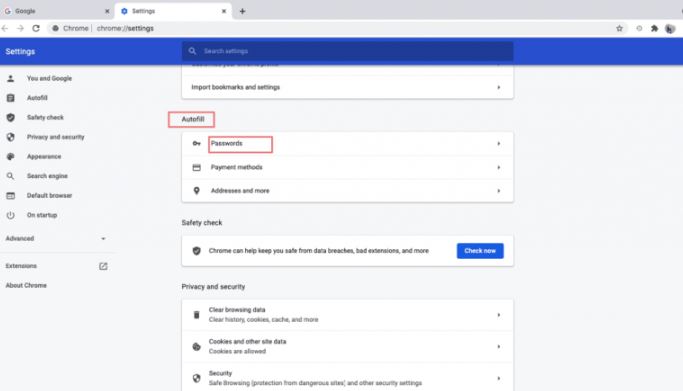
Task: Open Import bookmarks via its right arrow
Action: pyautogui.click(x=499, y=87)
